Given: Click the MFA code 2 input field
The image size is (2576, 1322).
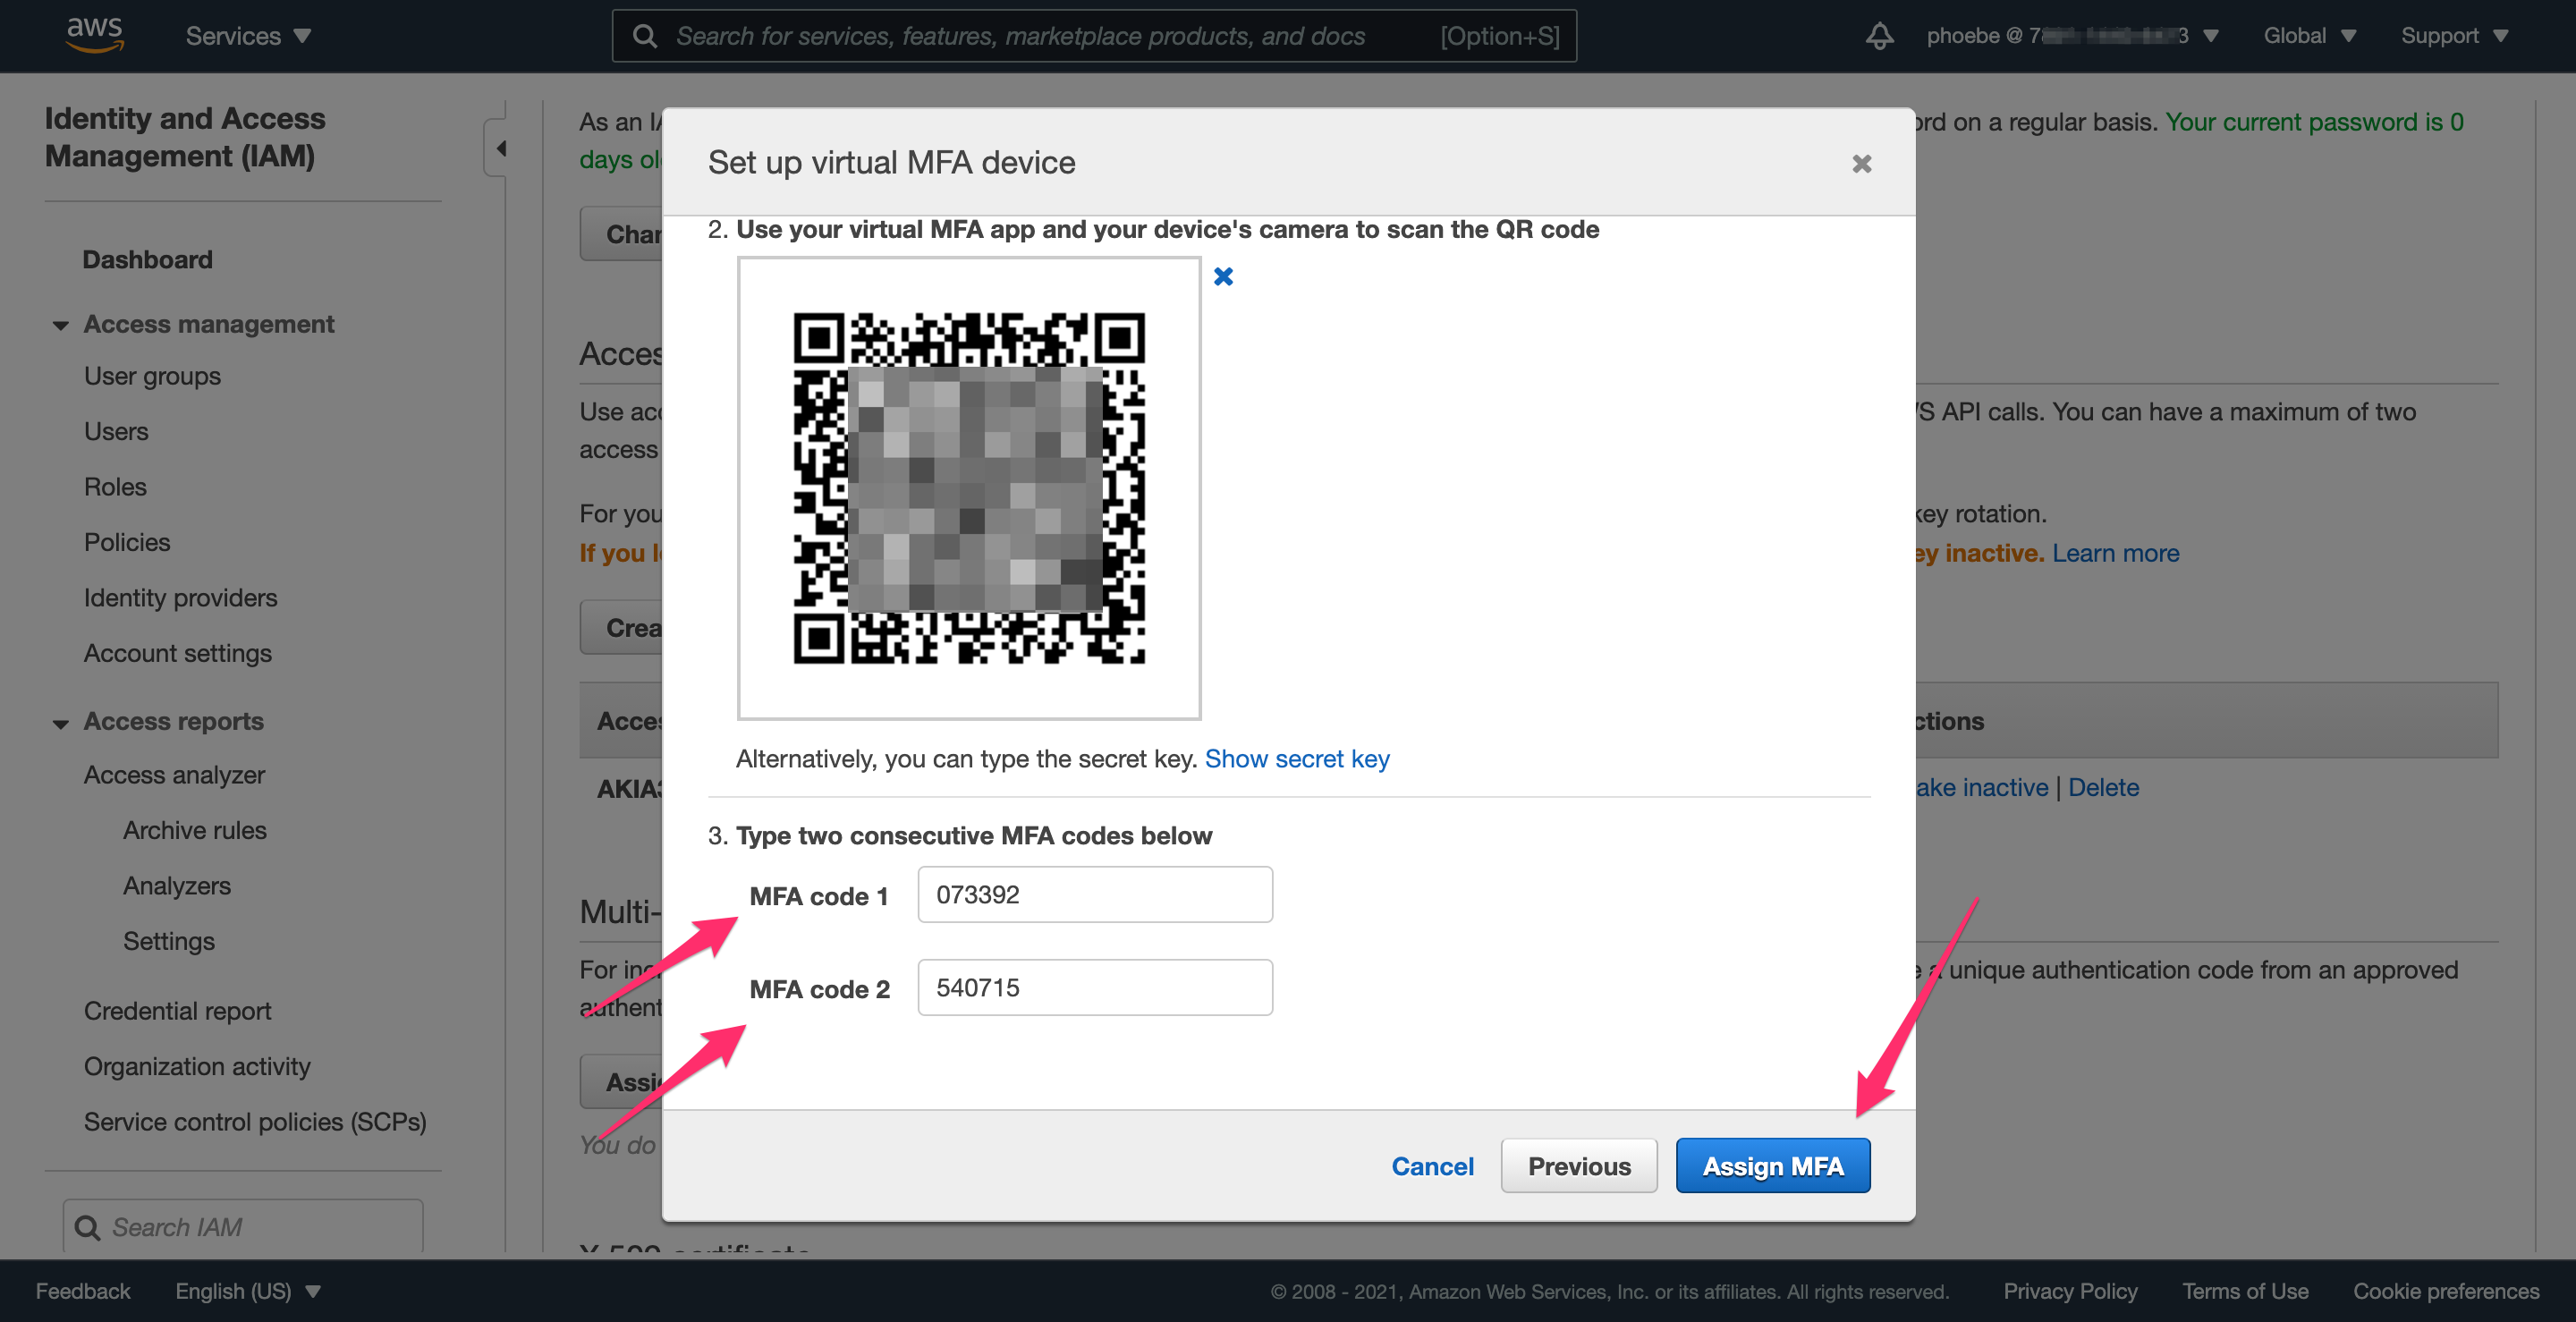Looking at the screenshot, I should point(1095,987).
